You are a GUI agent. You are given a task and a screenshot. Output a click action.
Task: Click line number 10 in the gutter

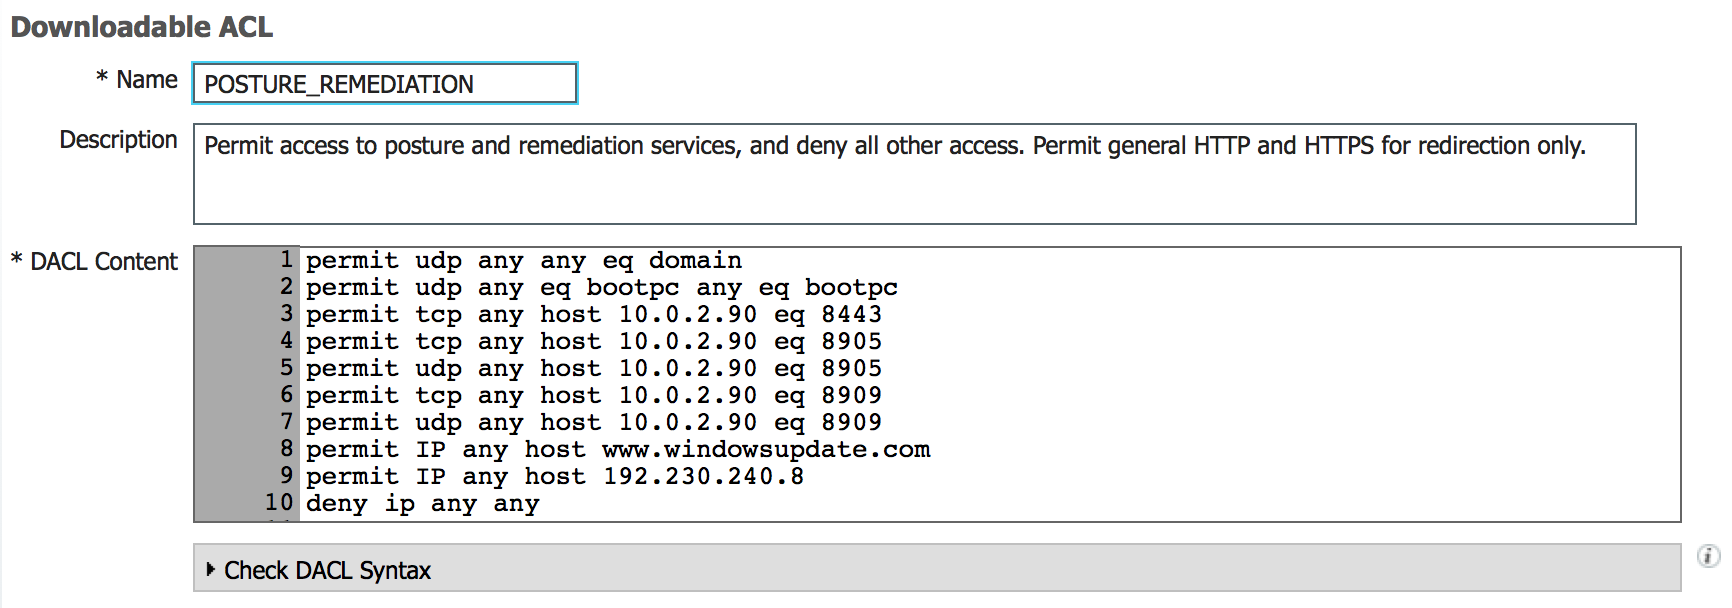[279, 503]
